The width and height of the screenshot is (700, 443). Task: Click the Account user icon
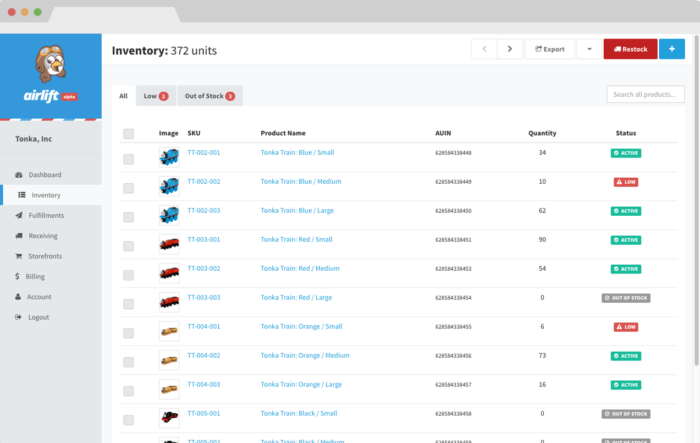pos(19,297)
